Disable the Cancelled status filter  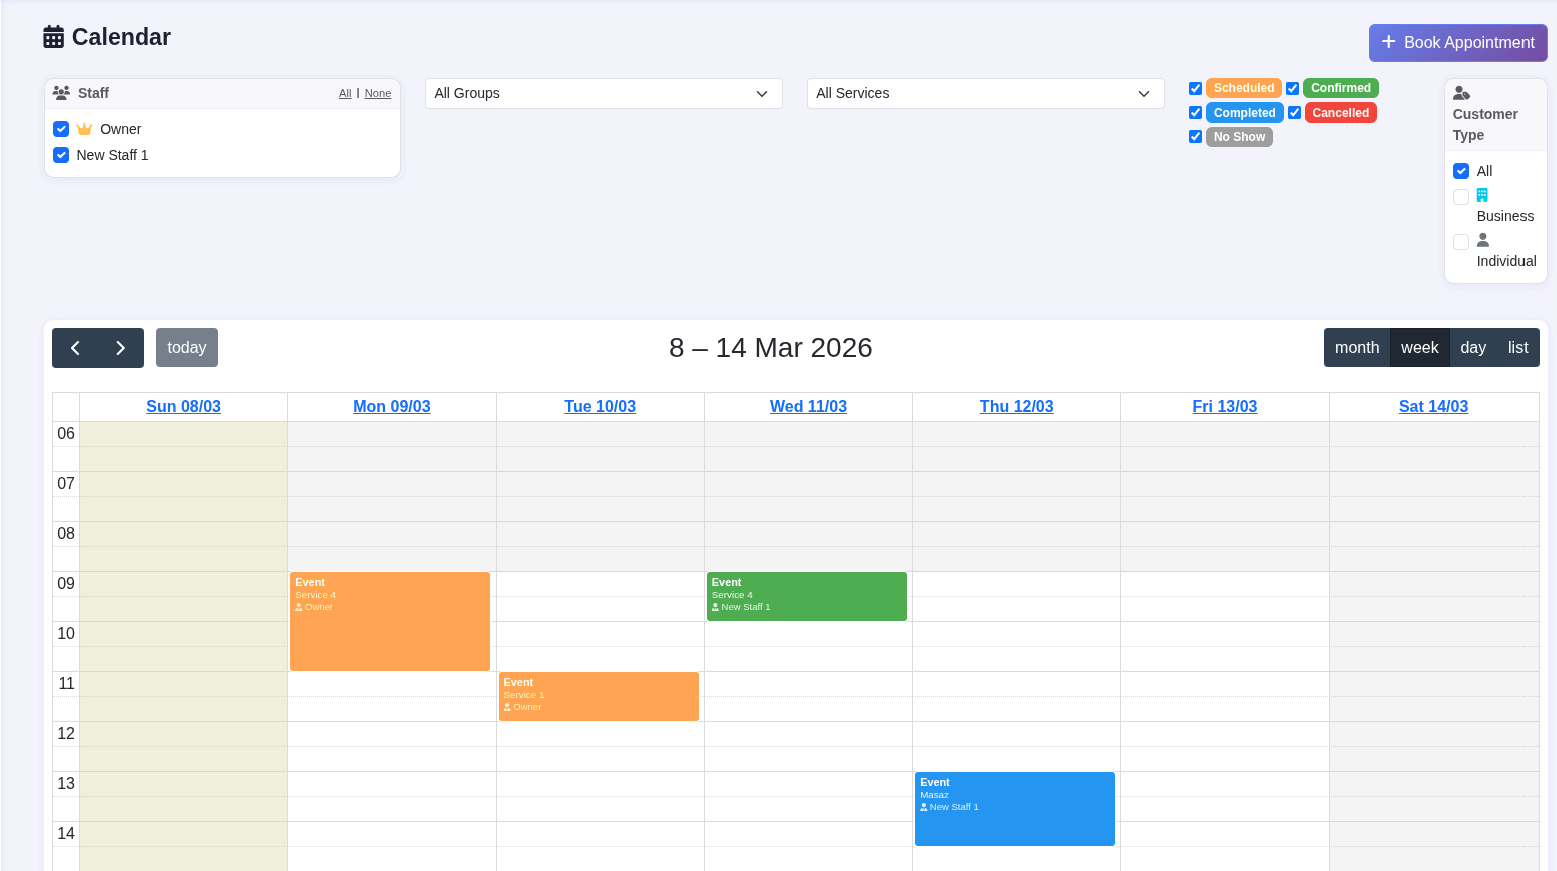pos(1294,112)
